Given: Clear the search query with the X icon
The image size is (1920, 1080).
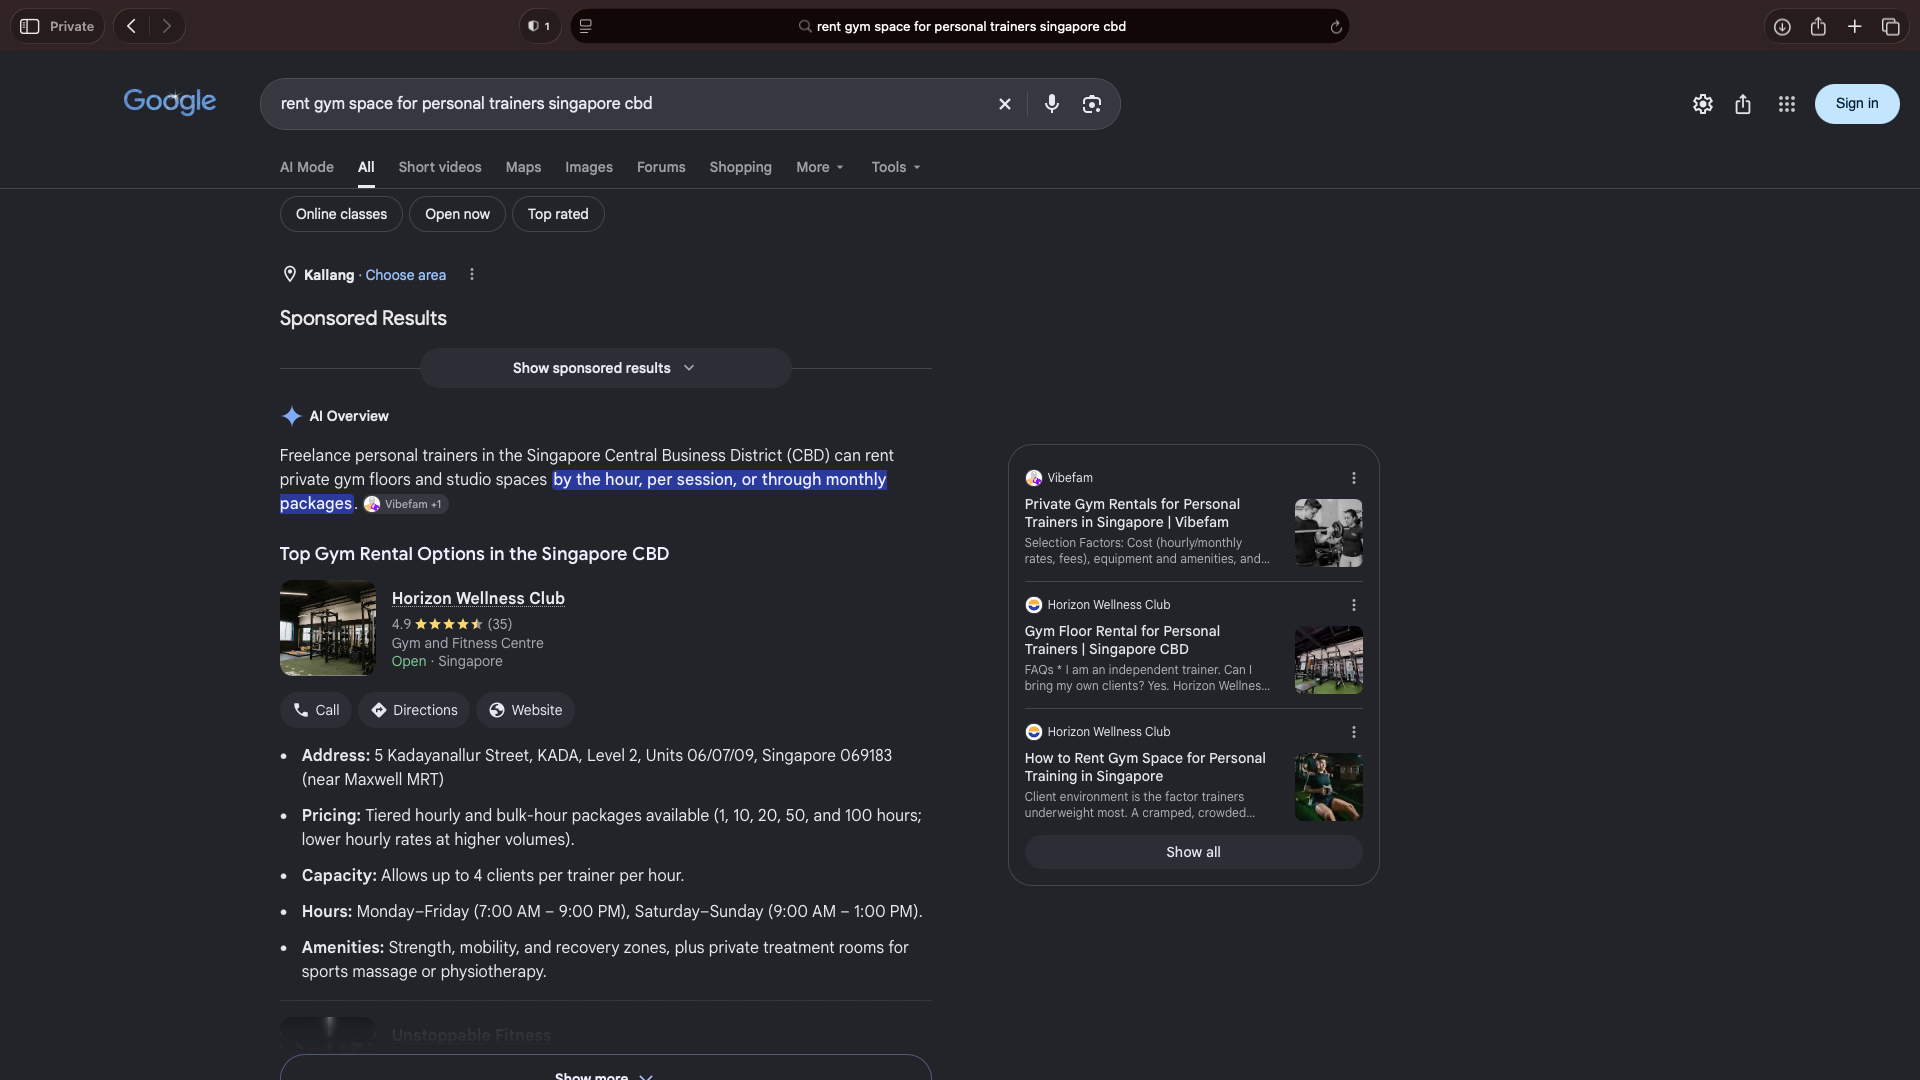Looking at the screenshot, I should point(1005,104).
